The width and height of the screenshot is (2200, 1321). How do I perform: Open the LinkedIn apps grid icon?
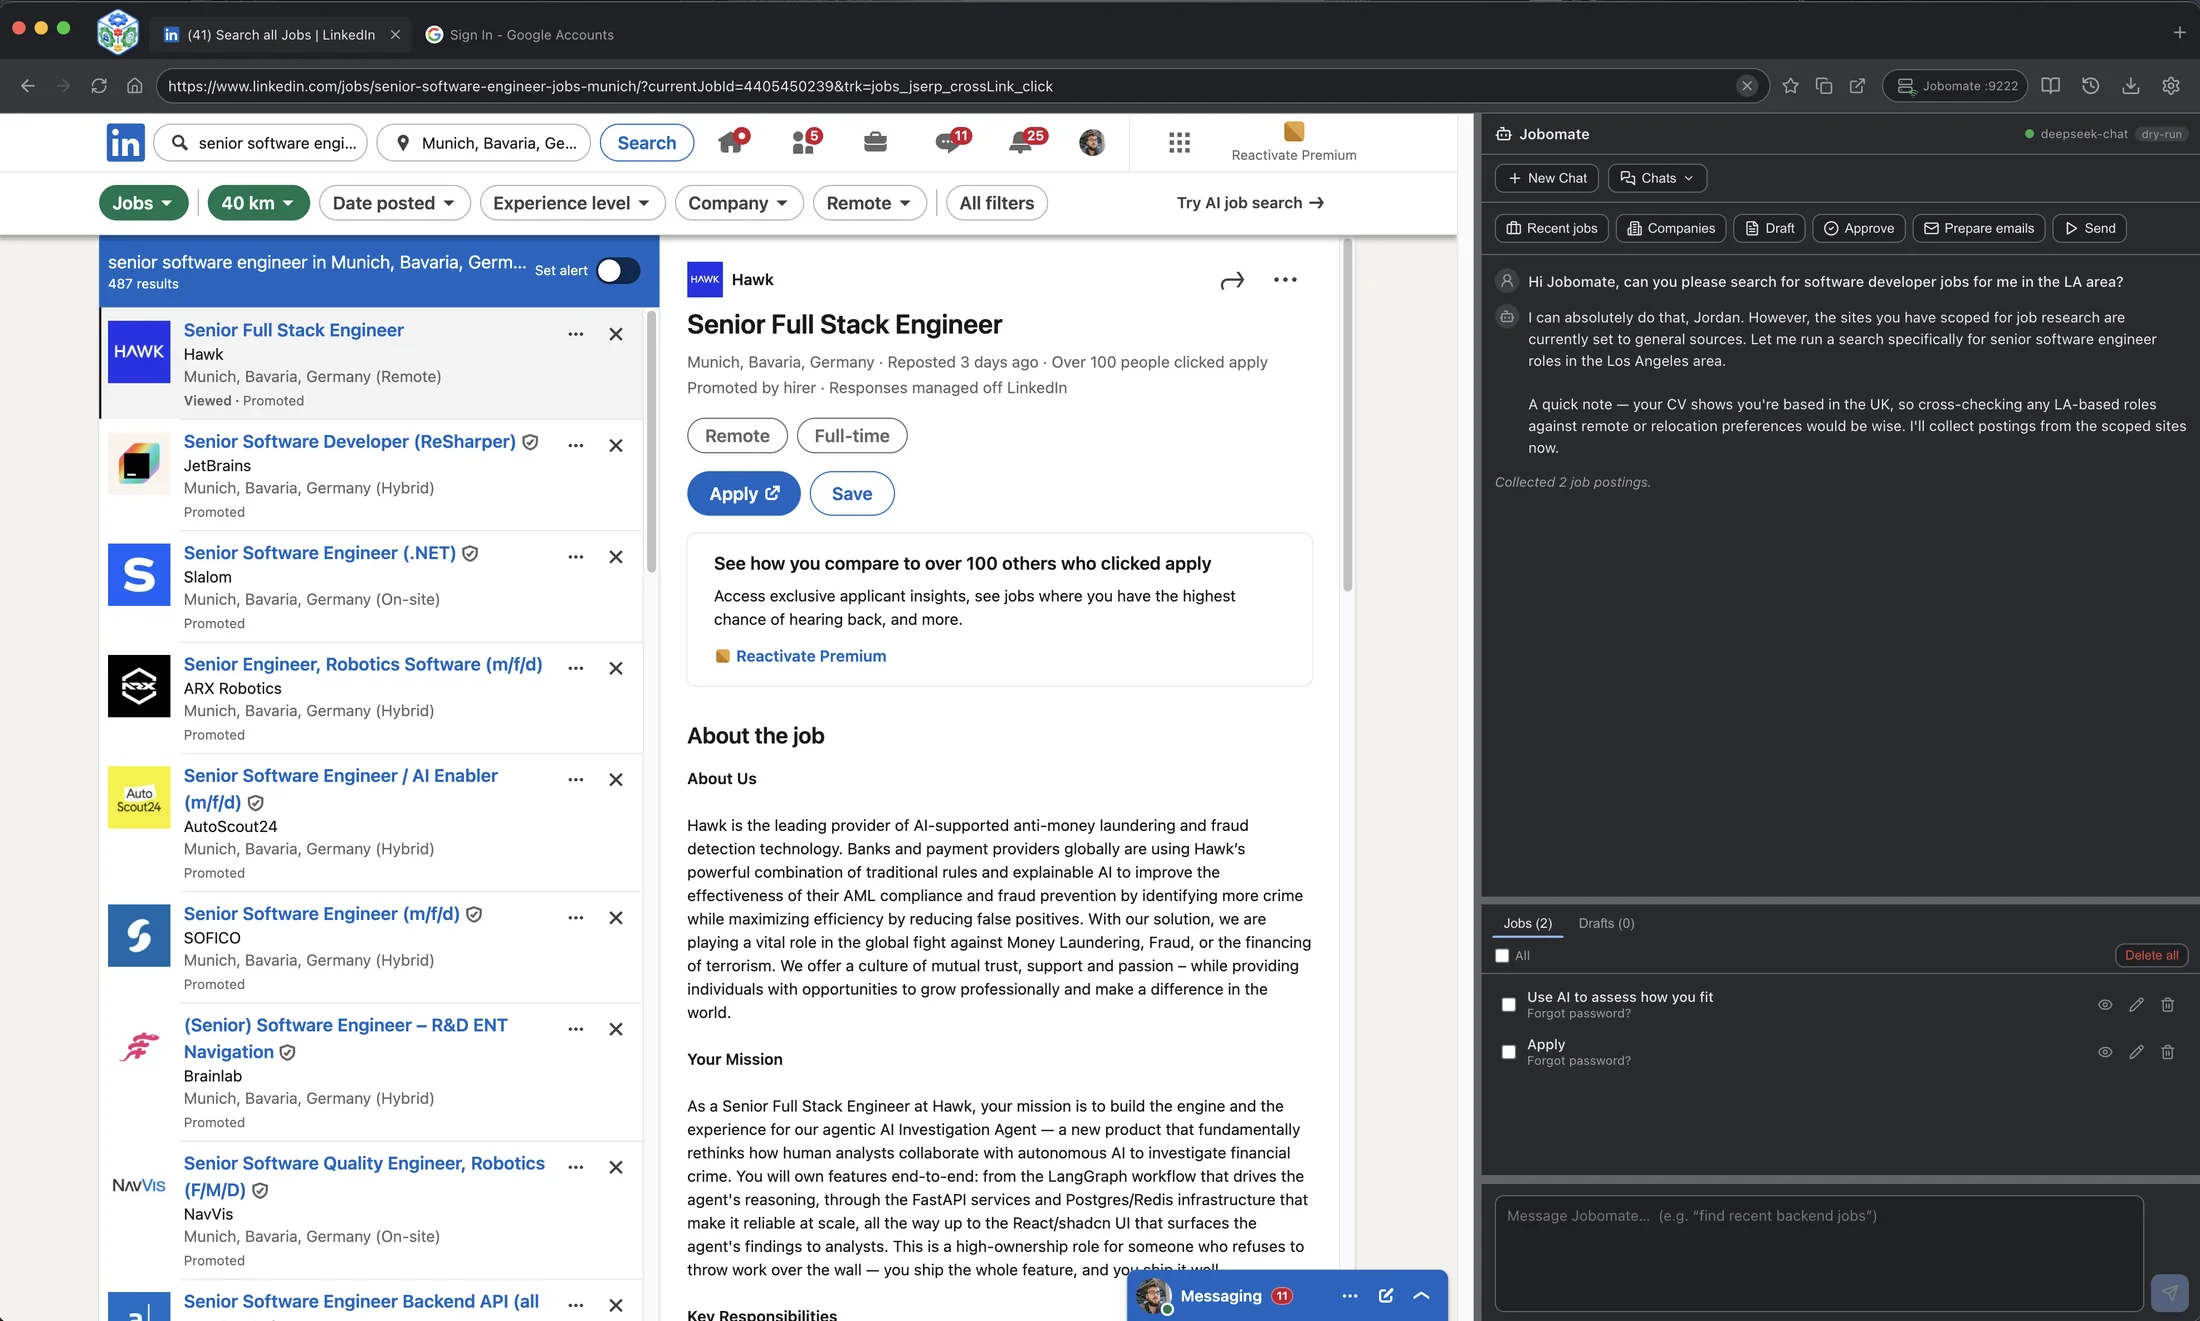[1179, 143]
